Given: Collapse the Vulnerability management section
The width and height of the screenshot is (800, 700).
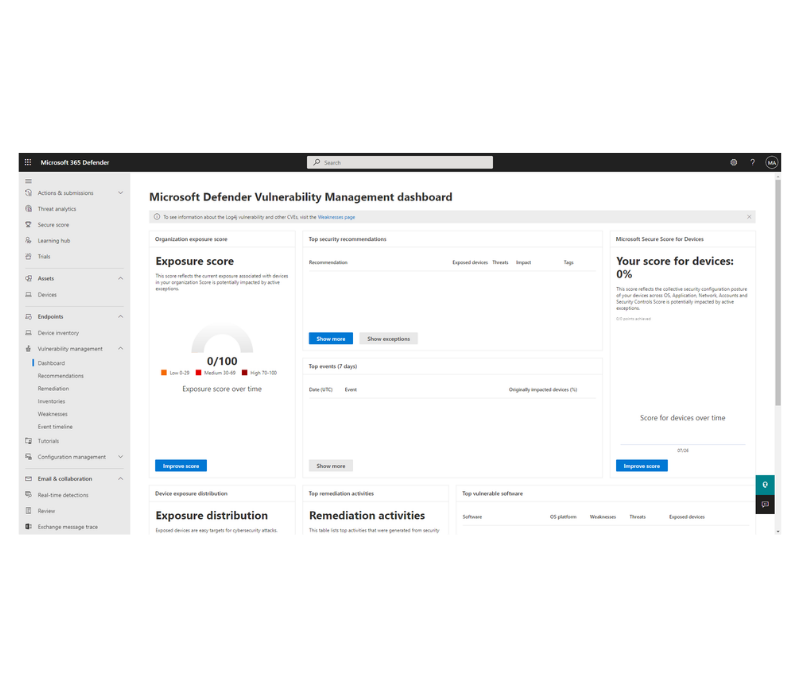Looking at the screenshot, I should (x=121, y=348).
